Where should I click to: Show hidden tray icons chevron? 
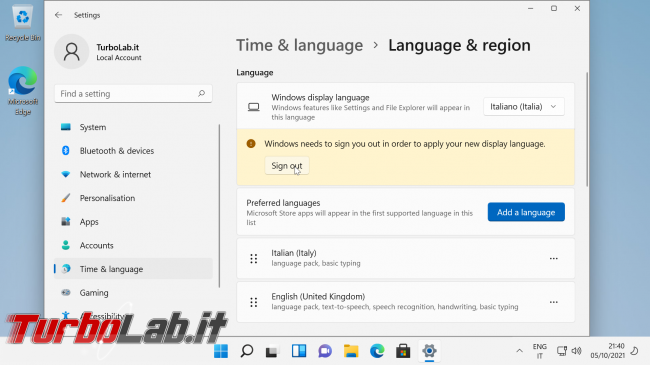coord(519,351)
